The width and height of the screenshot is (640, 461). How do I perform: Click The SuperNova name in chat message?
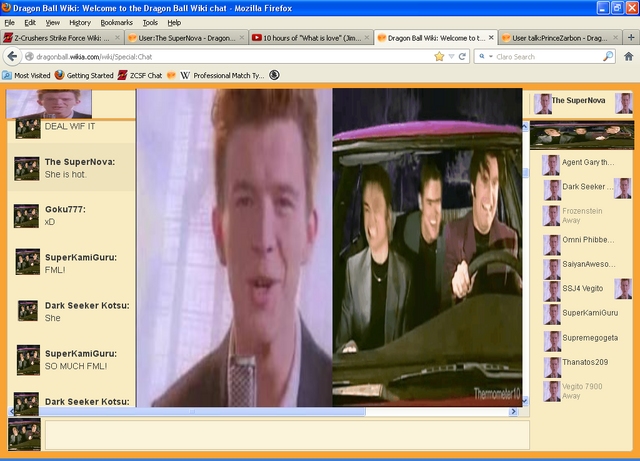(x=80, y=162)
